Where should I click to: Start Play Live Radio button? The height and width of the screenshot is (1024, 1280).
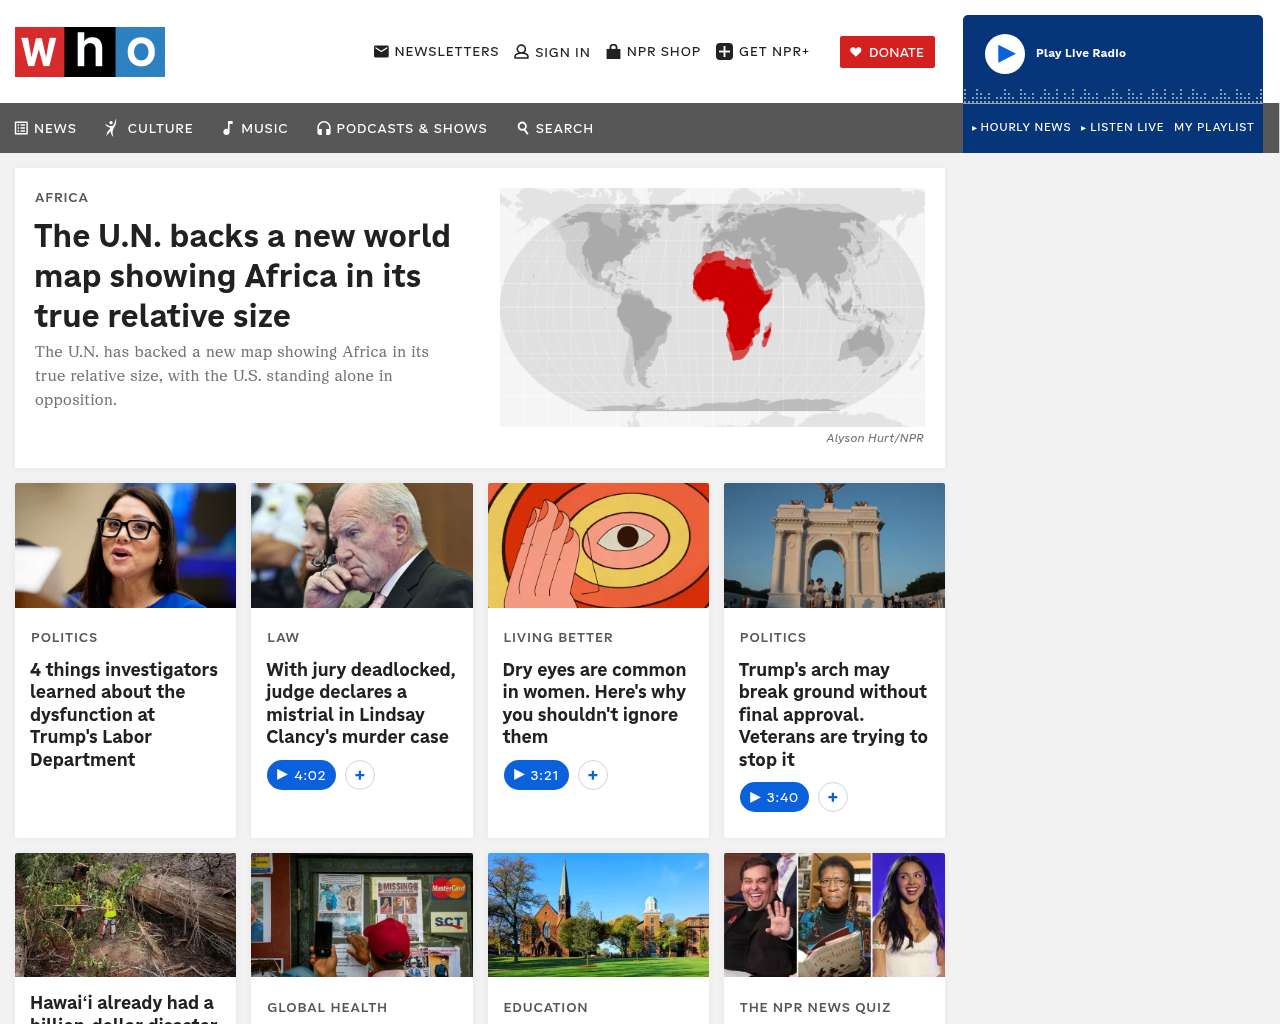click(x=1005, y=54)
